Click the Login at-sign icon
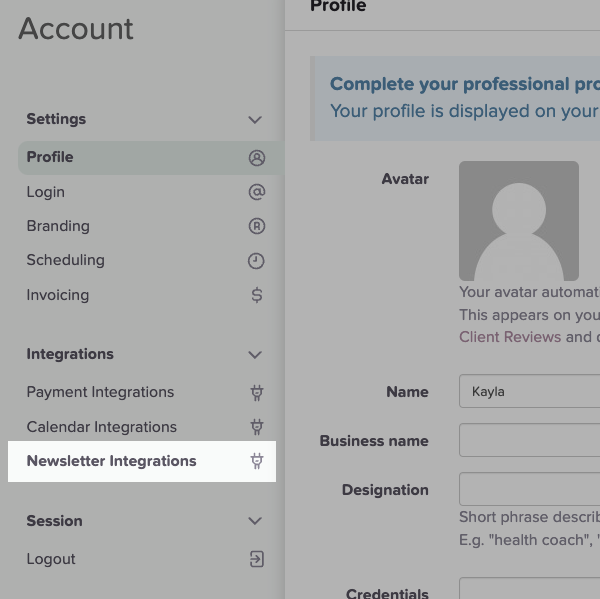This screenshot has width=600, height=599. pyautogui.click(x=256, y=192)
